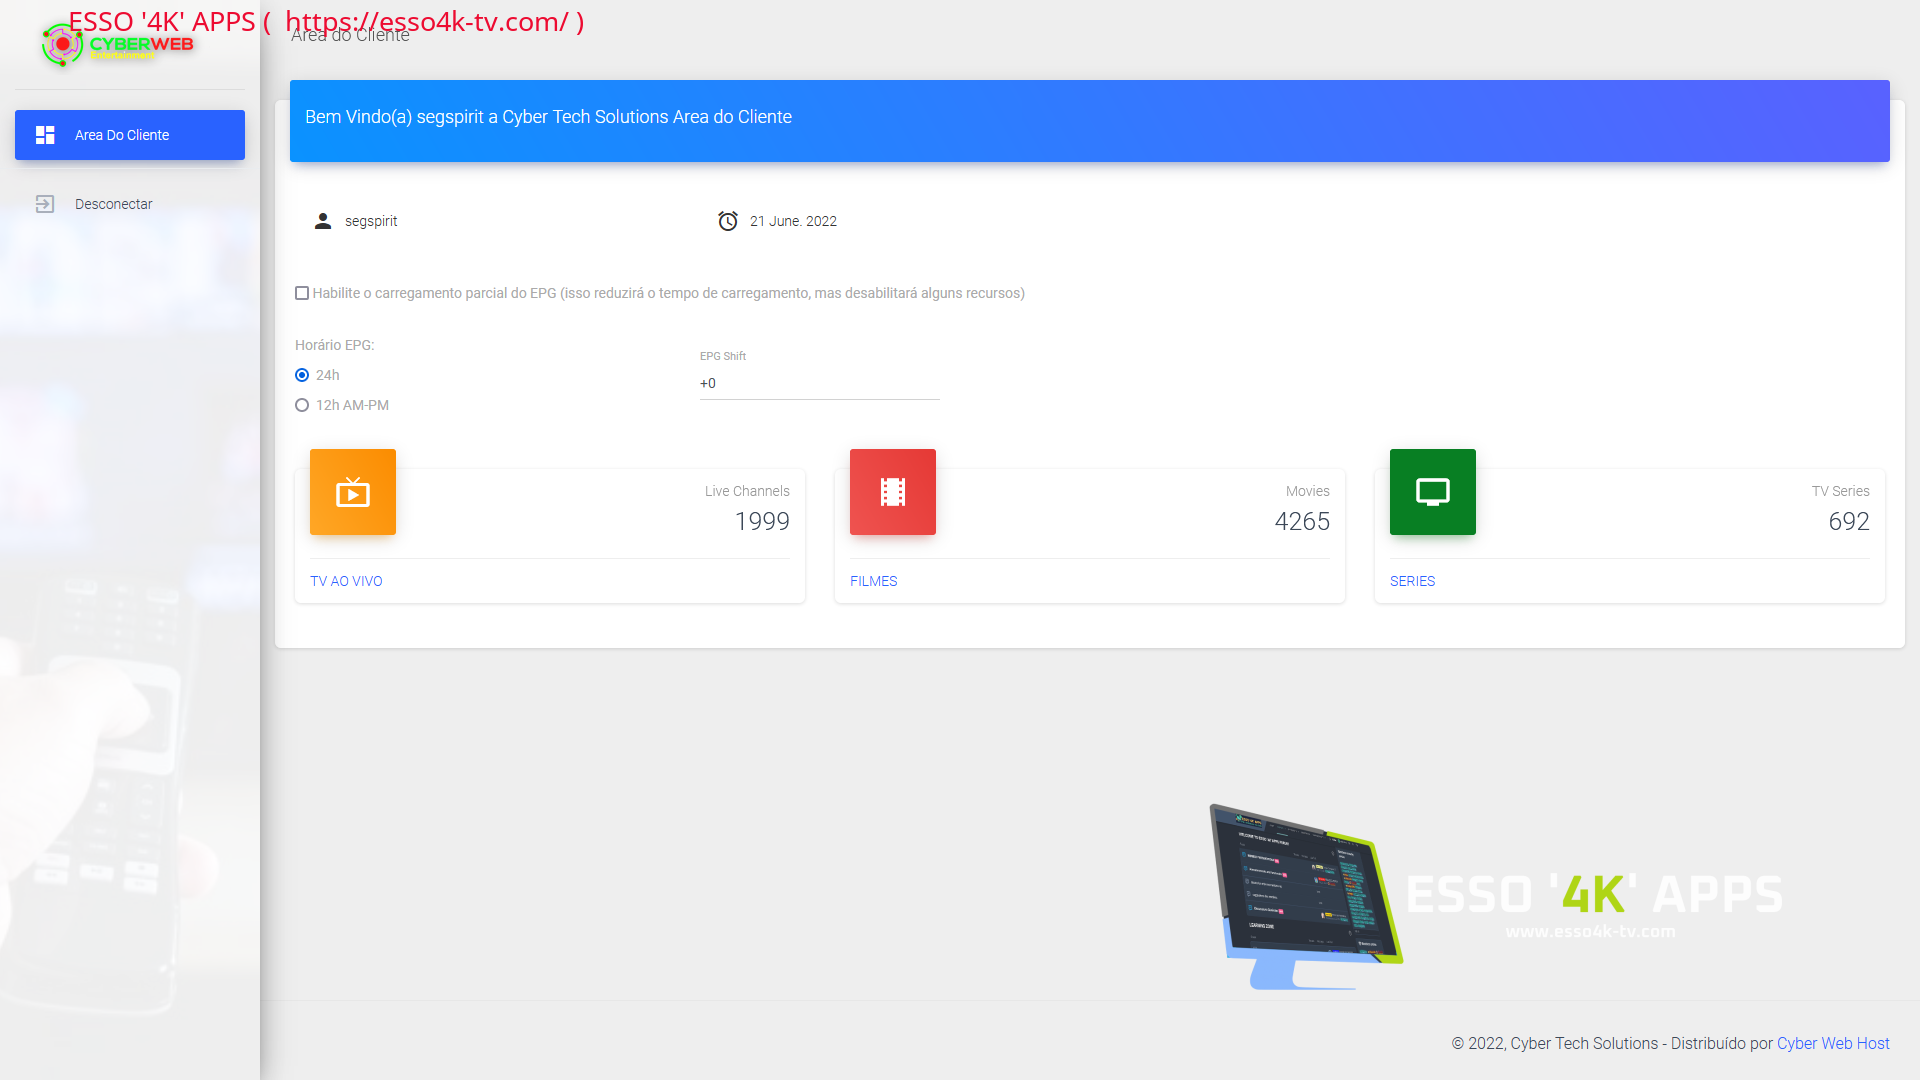Click the Horário EPG label
Screen dimensions: 1920x1080
coord(335,345)
